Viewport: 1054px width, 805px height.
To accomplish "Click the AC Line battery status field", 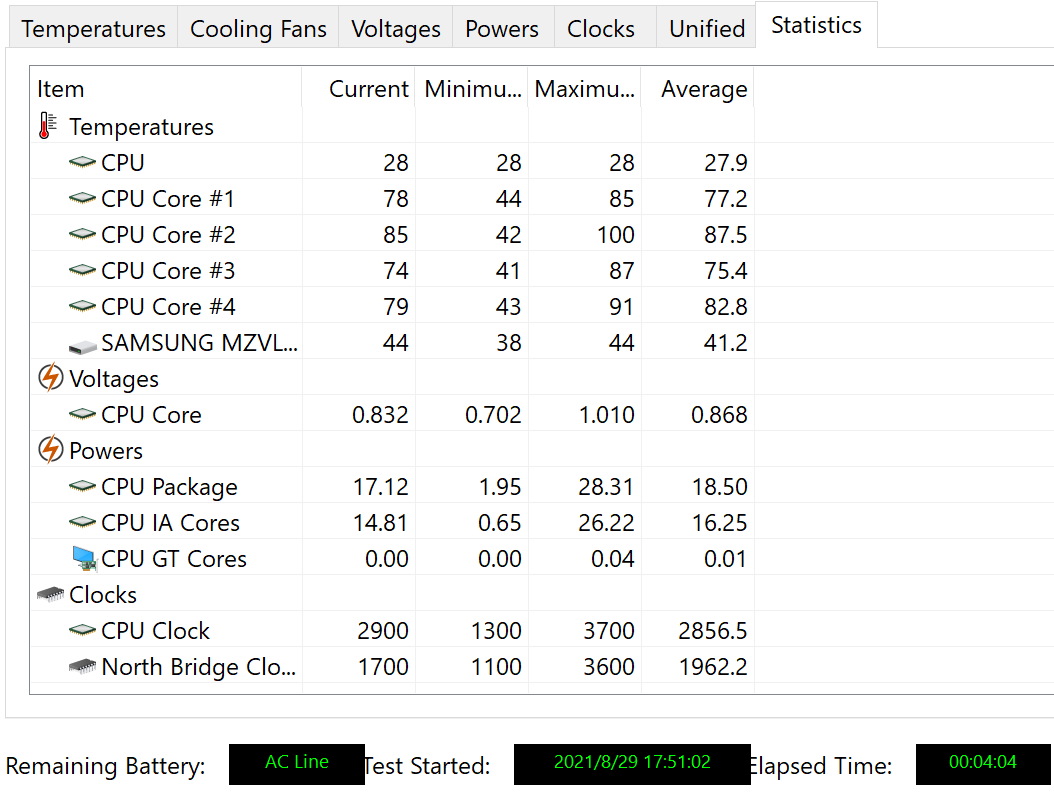I will [296, 764].
